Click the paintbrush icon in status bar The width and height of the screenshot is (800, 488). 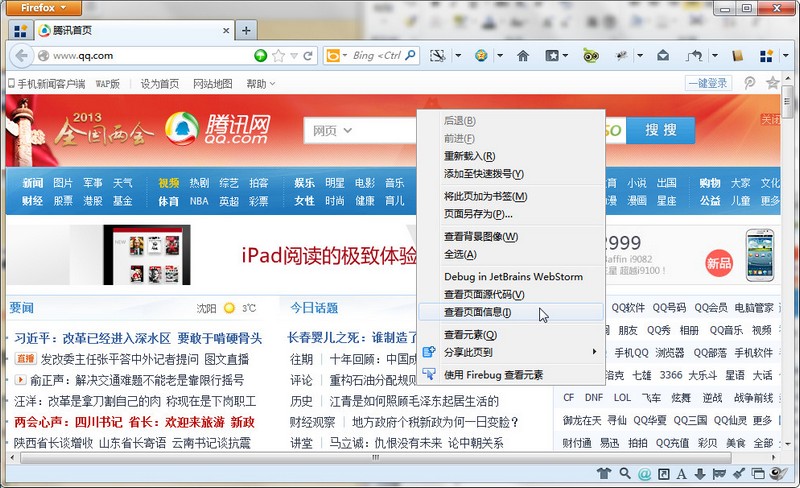pyautogui.click(x=739, y=474)
